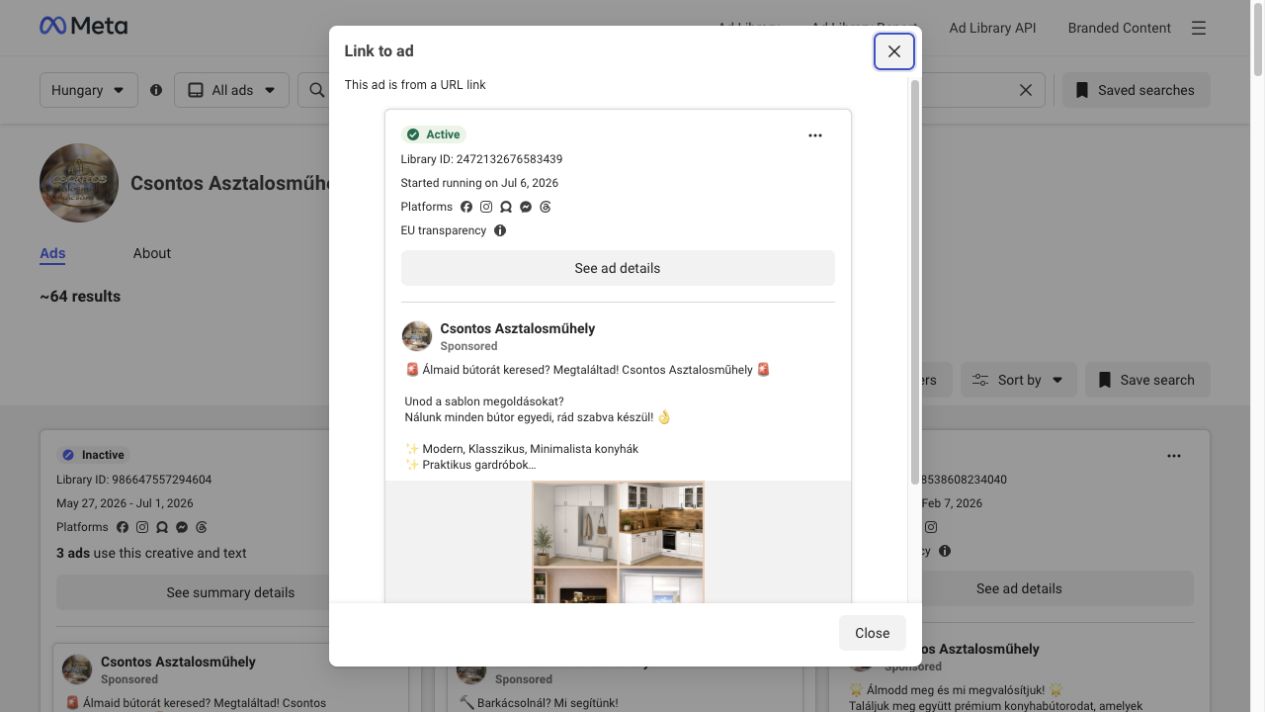The width and height of the screenshot is (1265, 712).
Task: Open three-dot menu in ad modal
Action: 815,135
